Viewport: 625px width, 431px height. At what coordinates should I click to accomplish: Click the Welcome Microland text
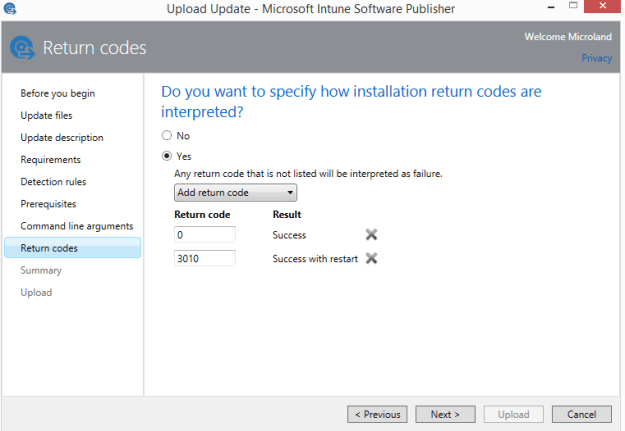[568, 37]
